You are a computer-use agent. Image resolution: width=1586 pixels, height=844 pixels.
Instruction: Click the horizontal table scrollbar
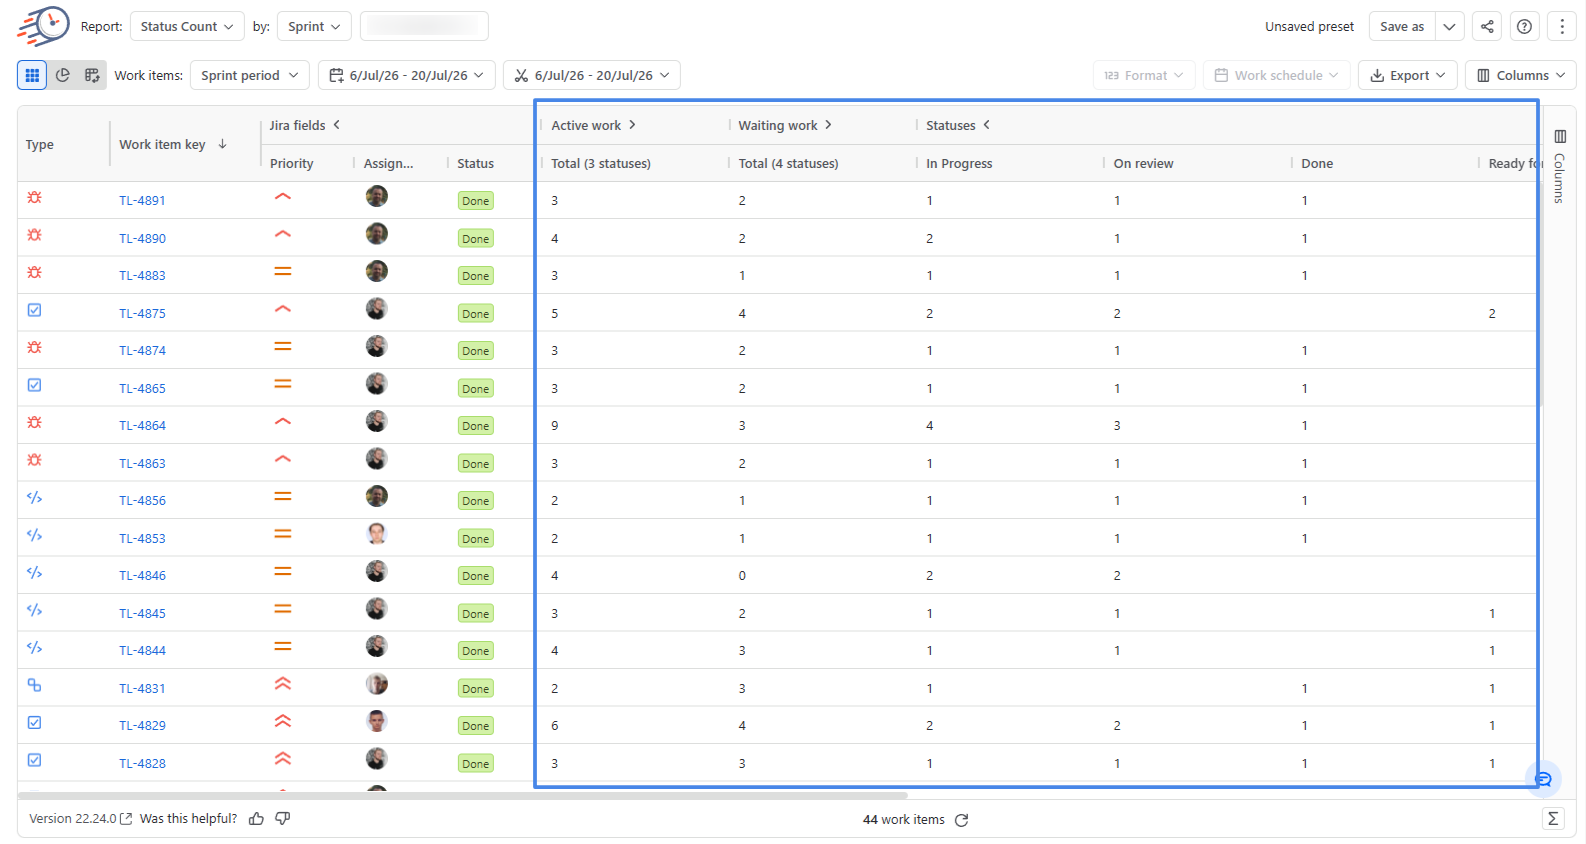pos(462,795)
